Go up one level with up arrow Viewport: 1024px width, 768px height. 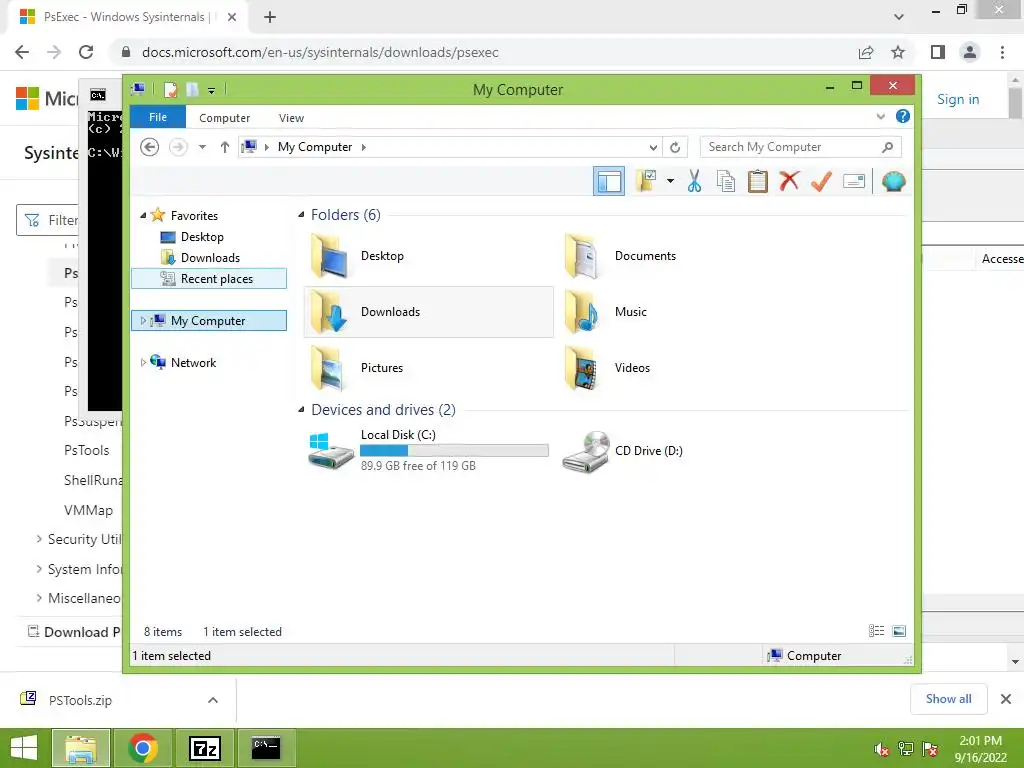225,147
